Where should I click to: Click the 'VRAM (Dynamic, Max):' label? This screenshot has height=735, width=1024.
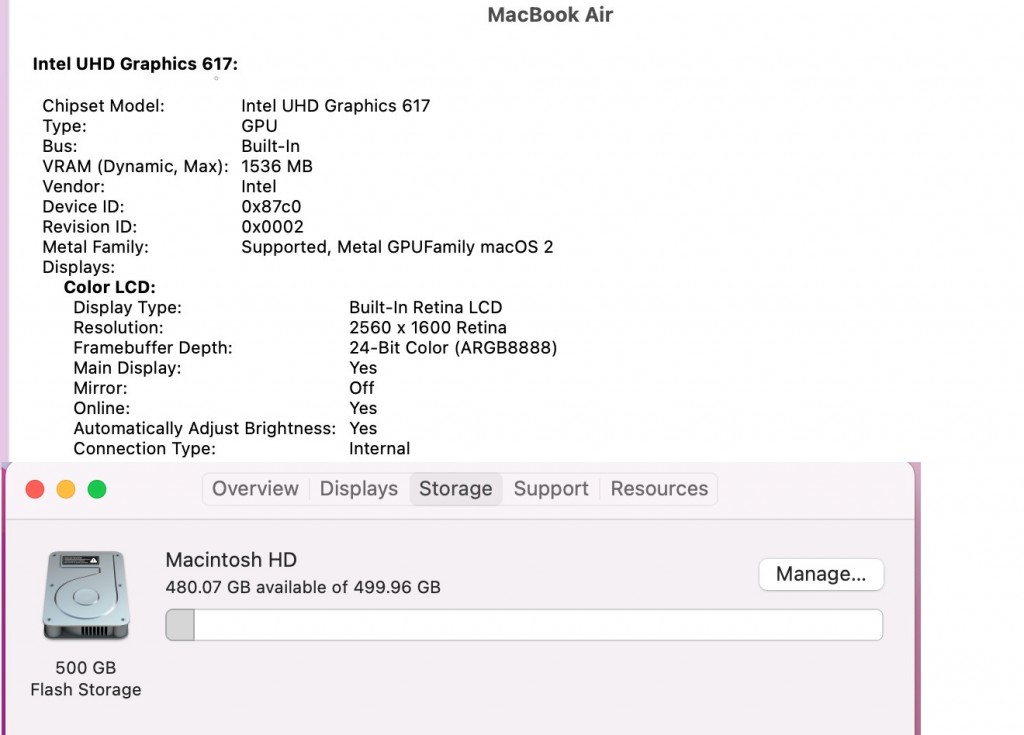(135, 167)
